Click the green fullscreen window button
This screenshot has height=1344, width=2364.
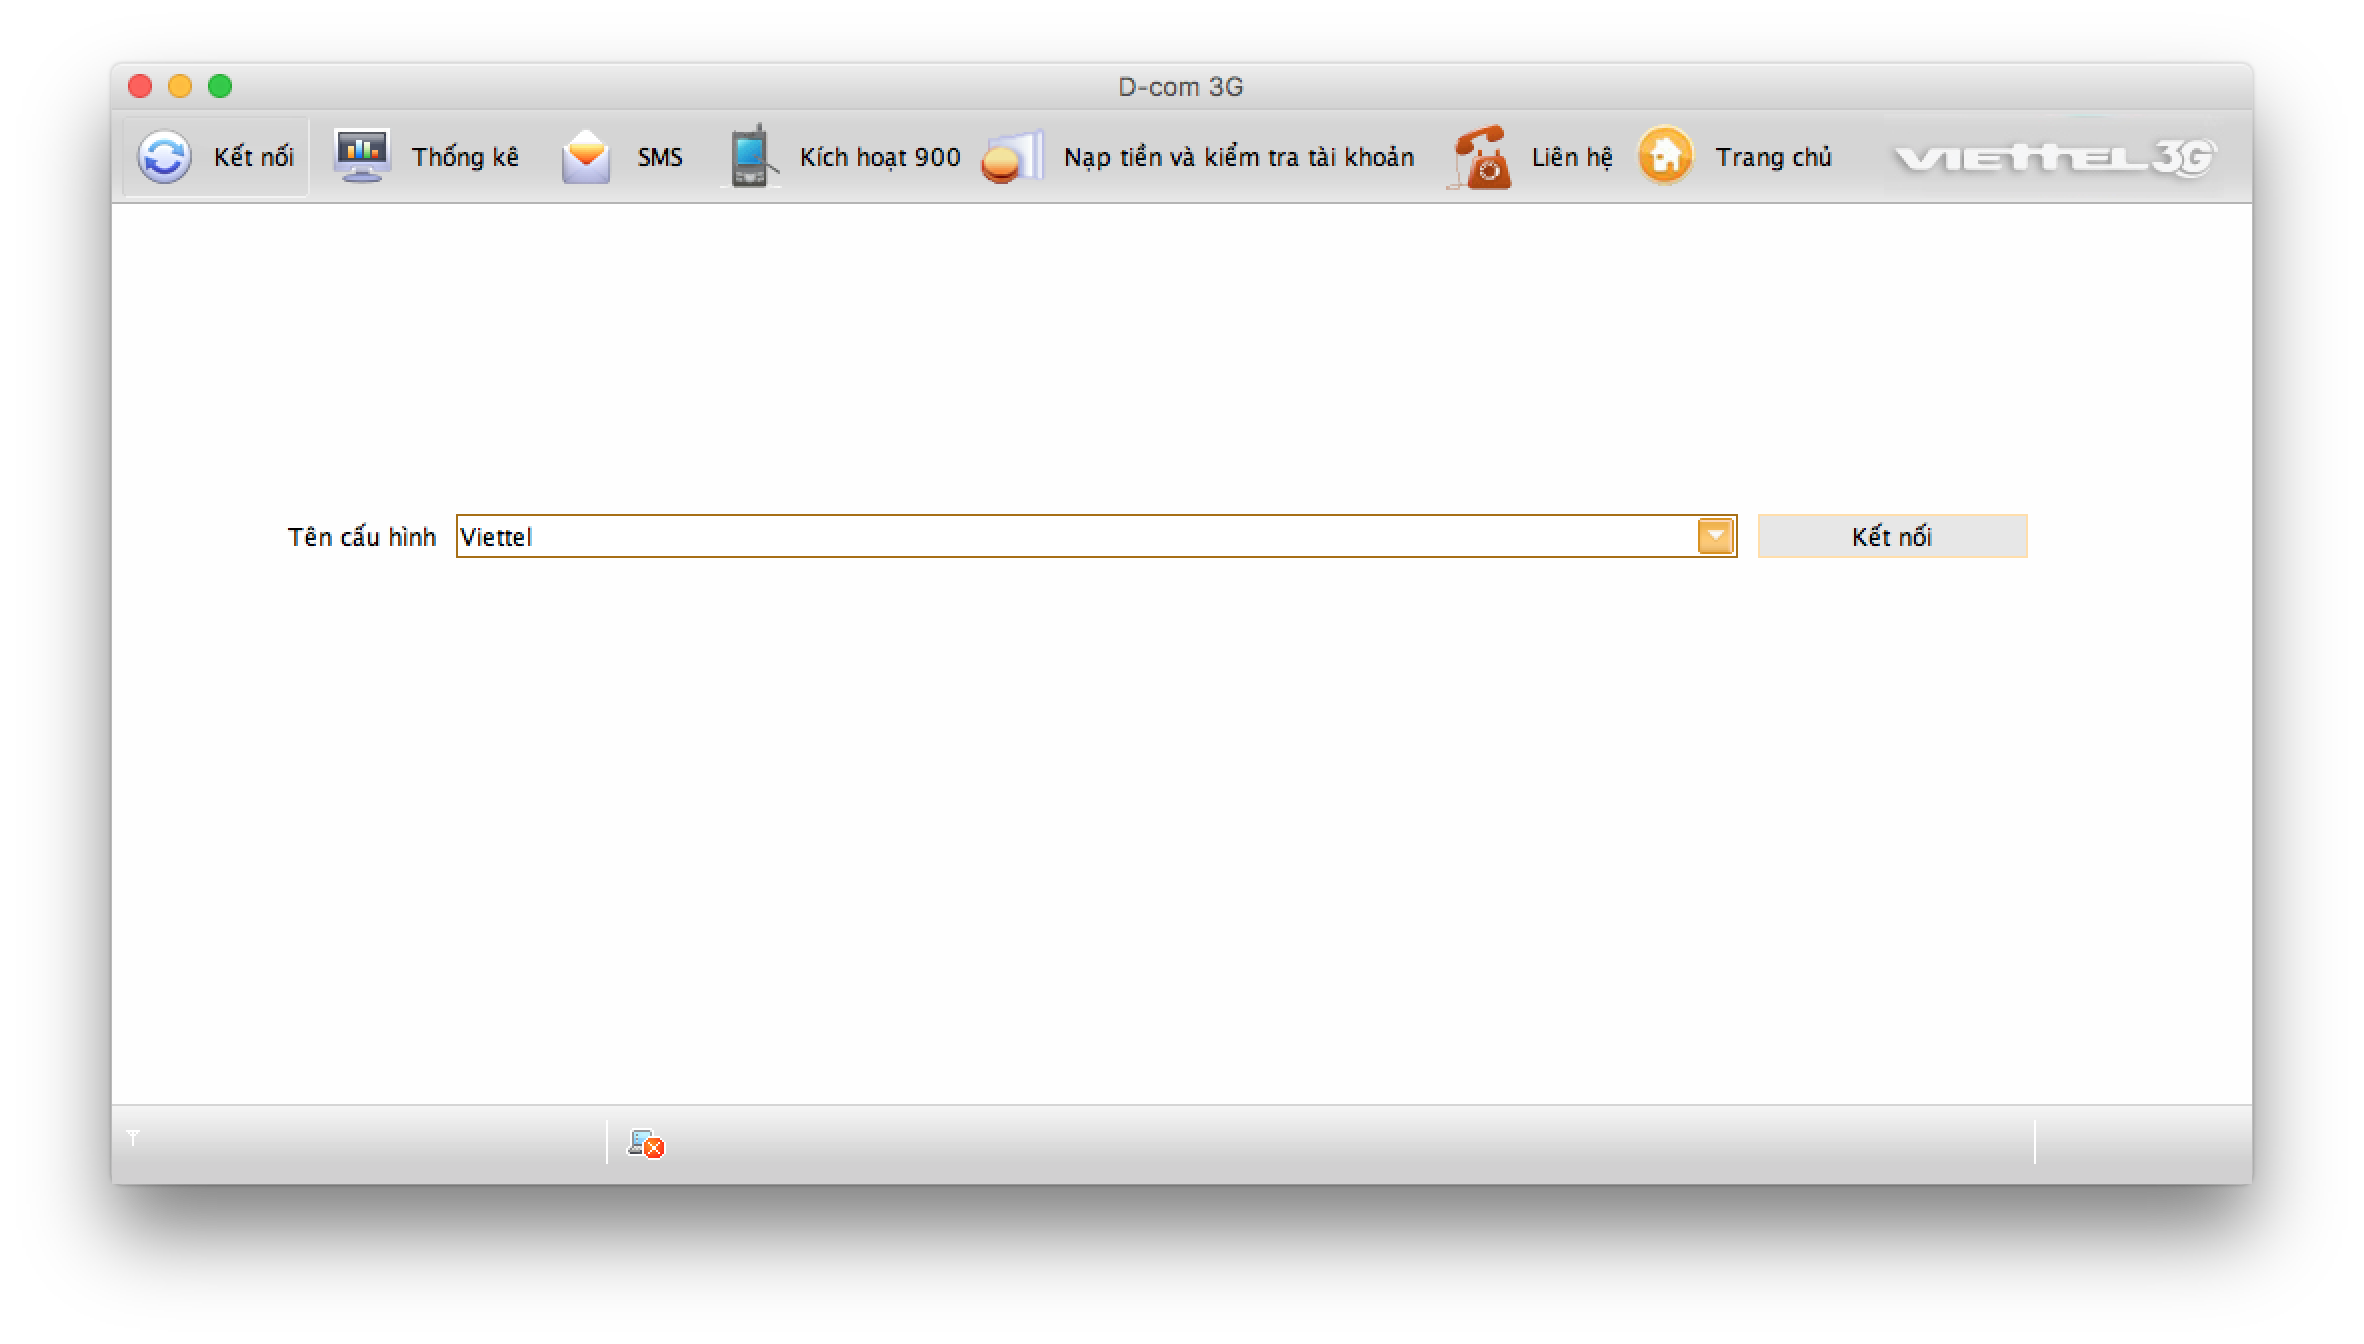220,87
